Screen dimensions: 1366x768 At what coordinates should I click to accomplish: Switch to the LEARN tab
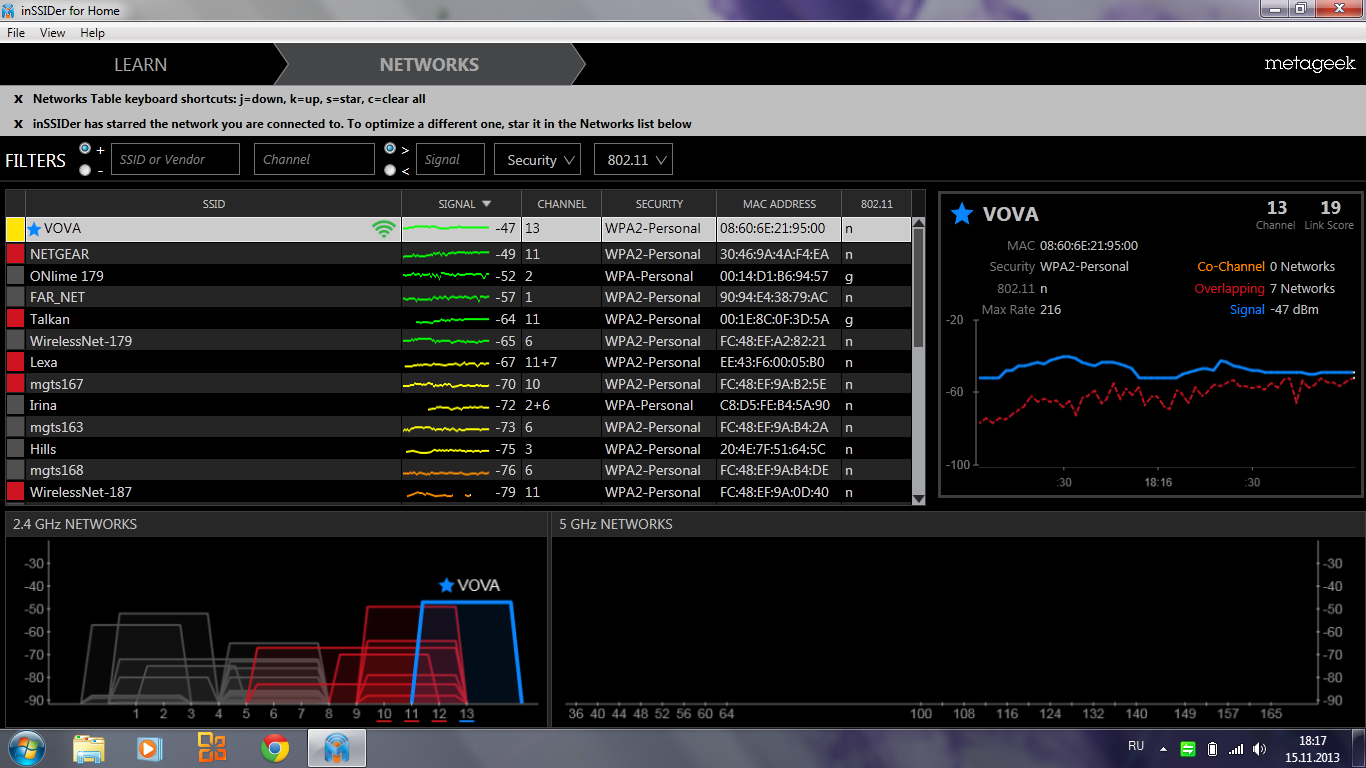(x=140, y=64)
